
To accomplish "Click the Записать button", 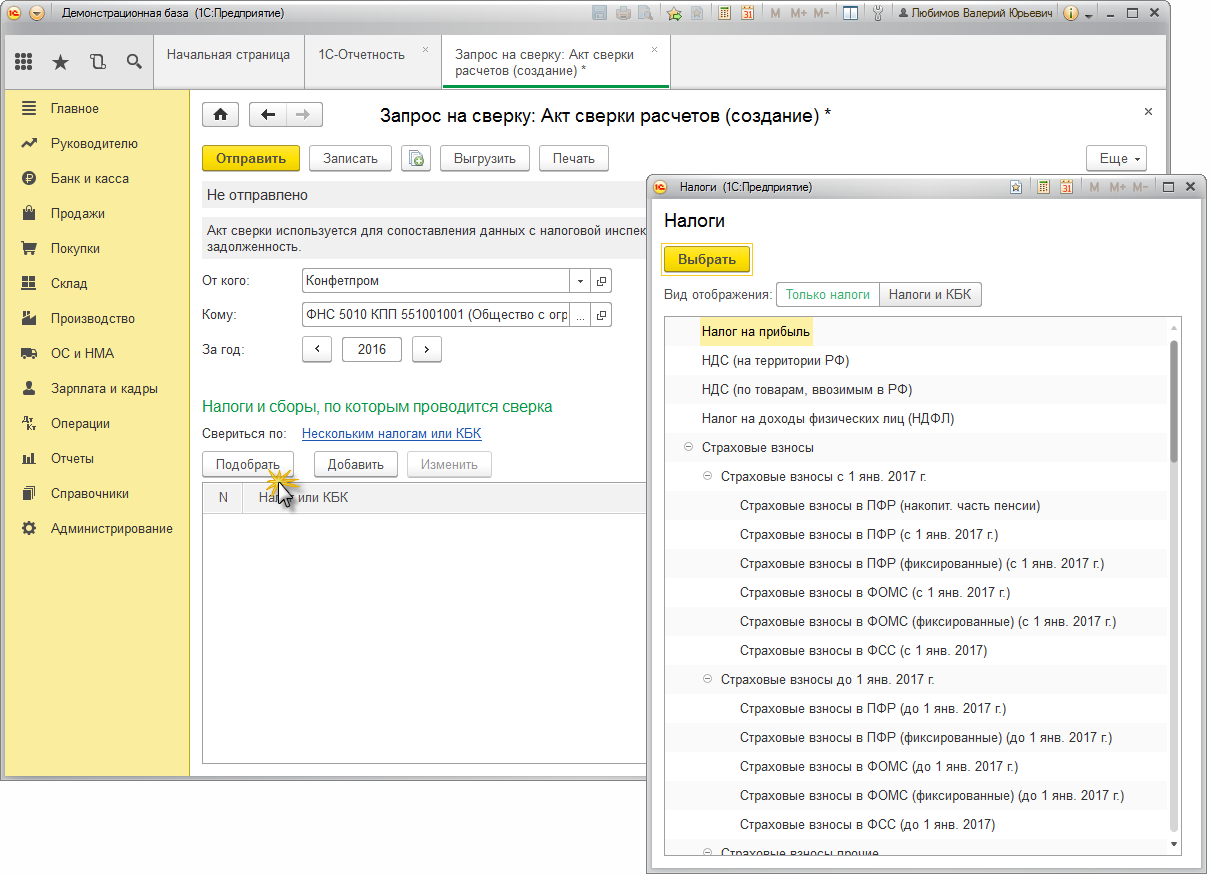I will pyautogui.click(x=350, y=158).
